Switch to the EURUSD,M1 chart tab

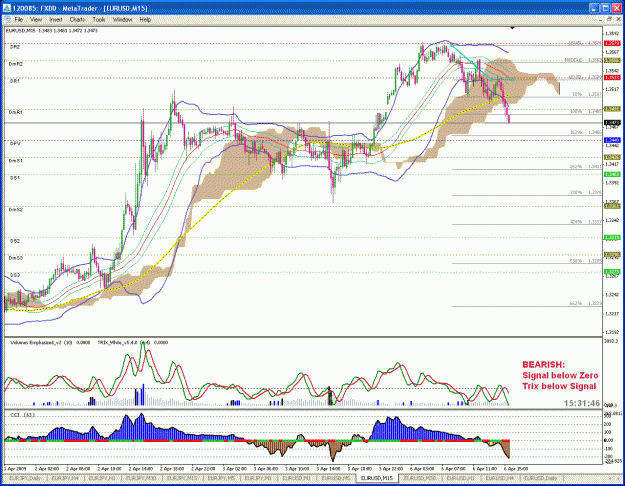point(297,478)
